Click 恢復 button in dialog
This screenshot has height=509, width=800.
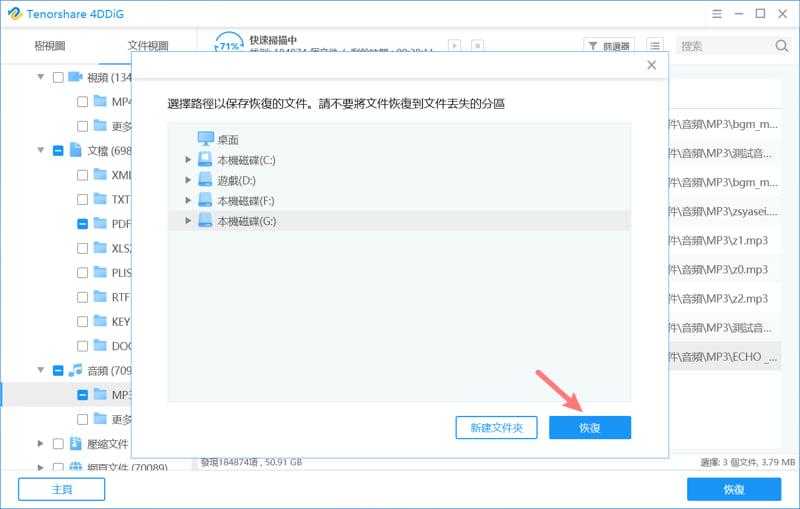pos(590,427)
